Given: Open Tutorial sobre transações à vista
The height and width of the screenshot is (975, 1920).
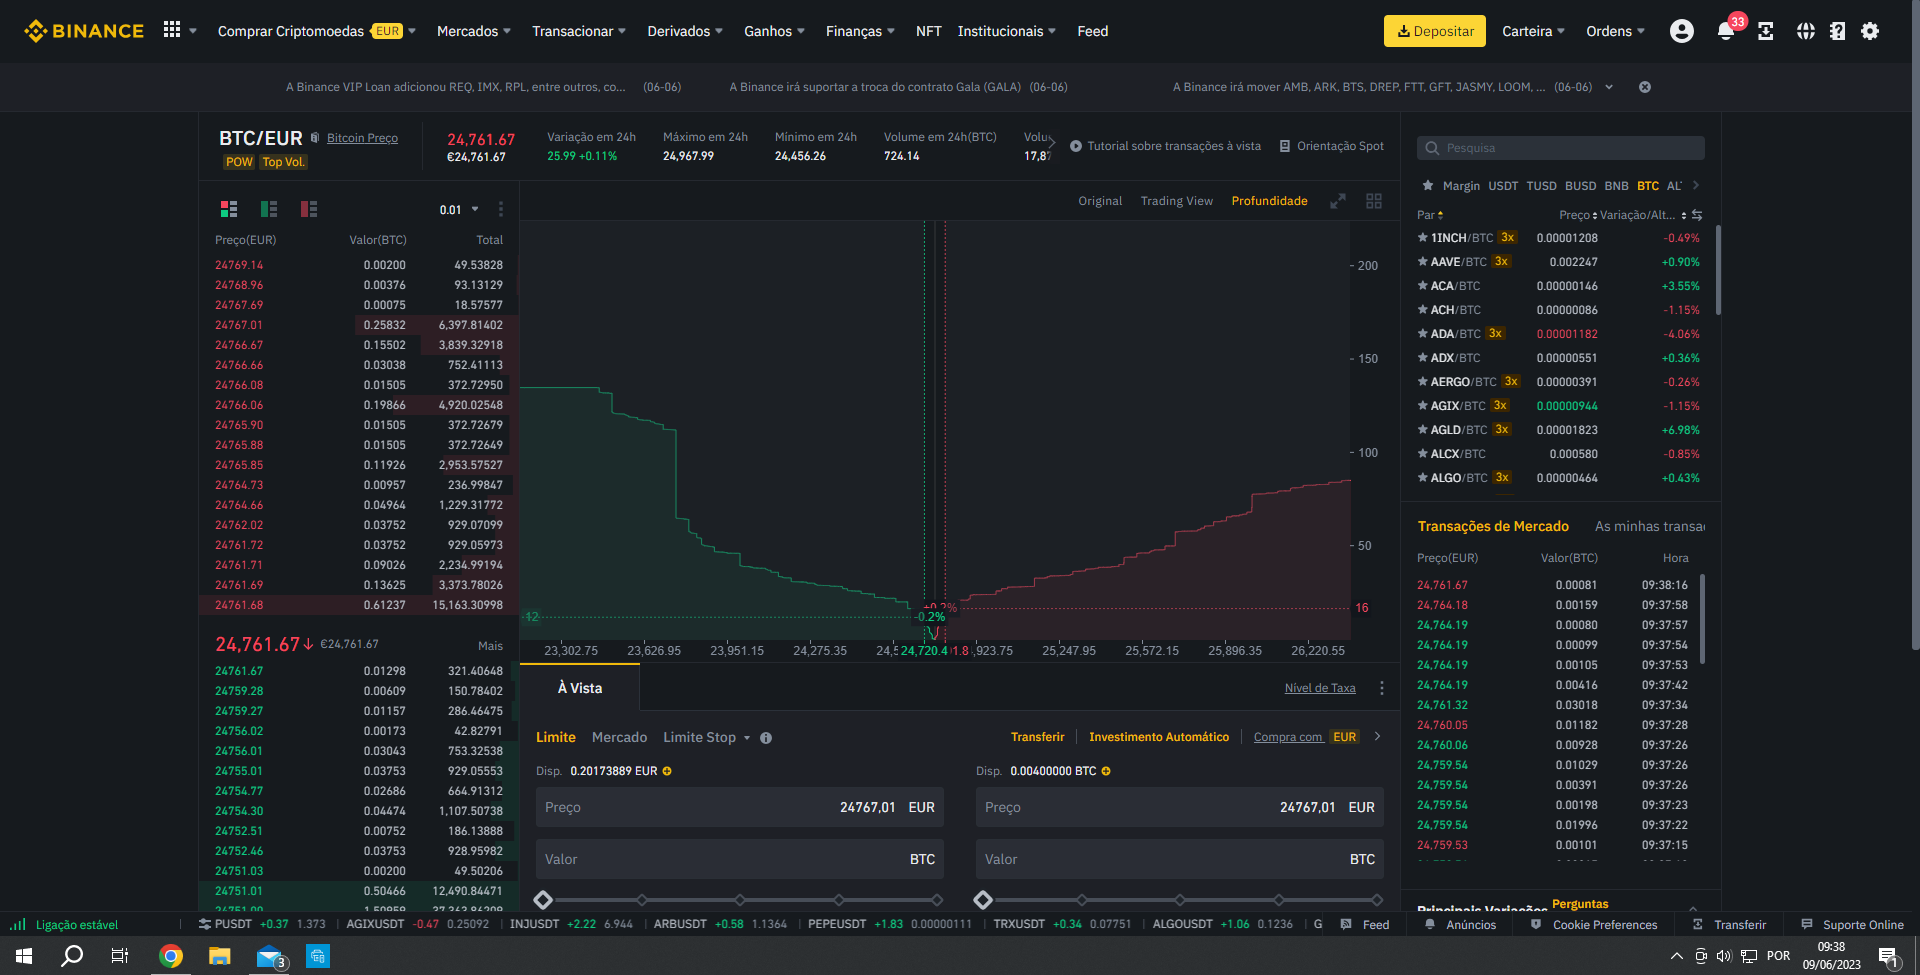Looking at the screenshot, I should tap(1165, 146).
